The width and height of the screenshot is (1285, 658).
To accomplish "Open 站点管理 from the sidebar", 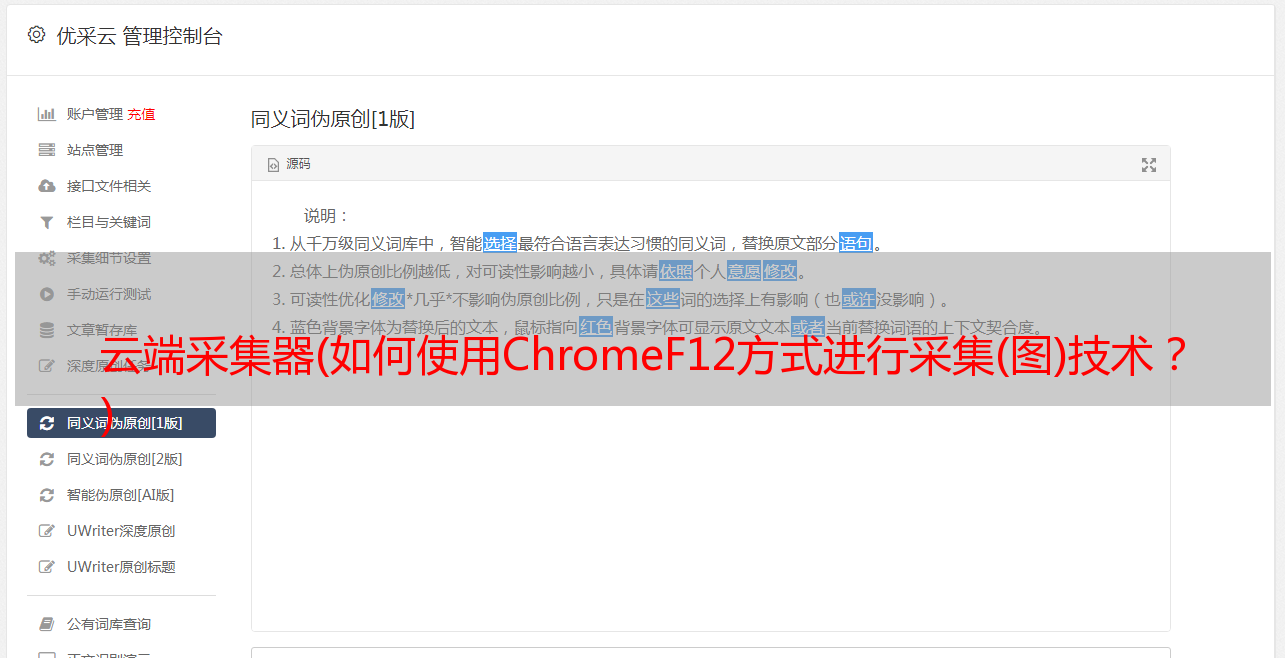I will click(x=95, y=150).
